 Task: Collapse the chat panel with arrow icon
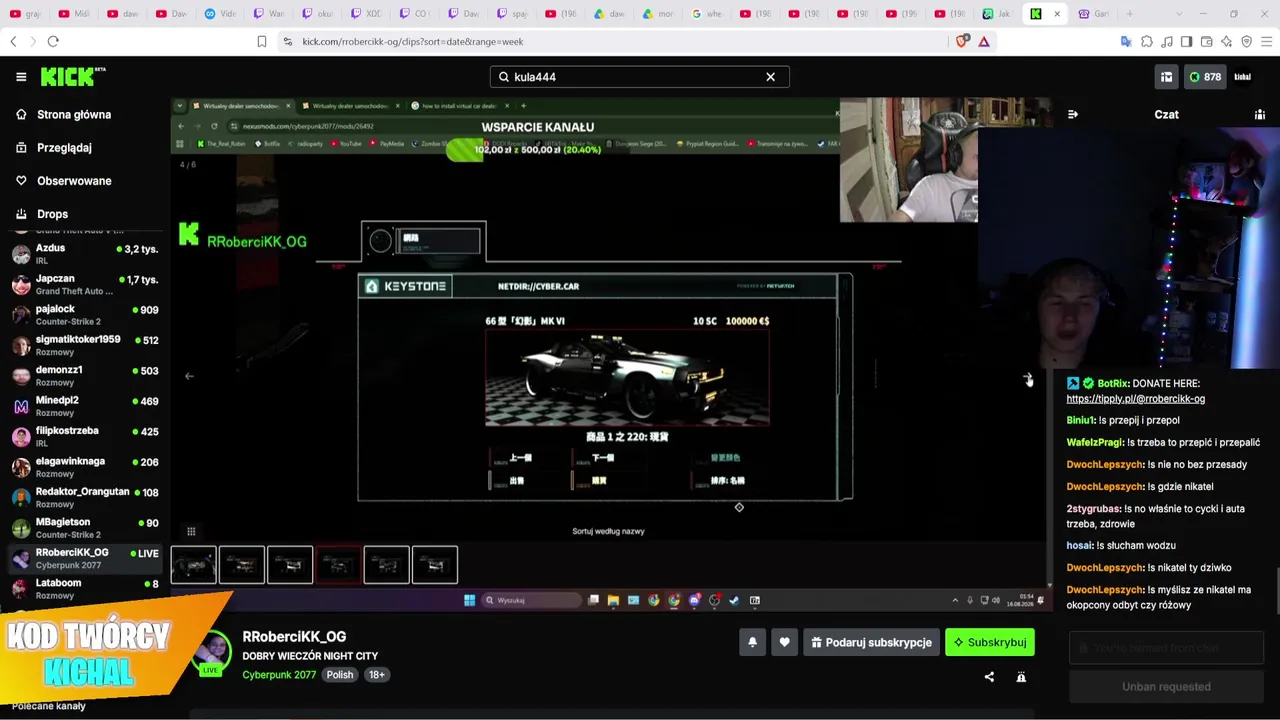[x=1073, y=114]
